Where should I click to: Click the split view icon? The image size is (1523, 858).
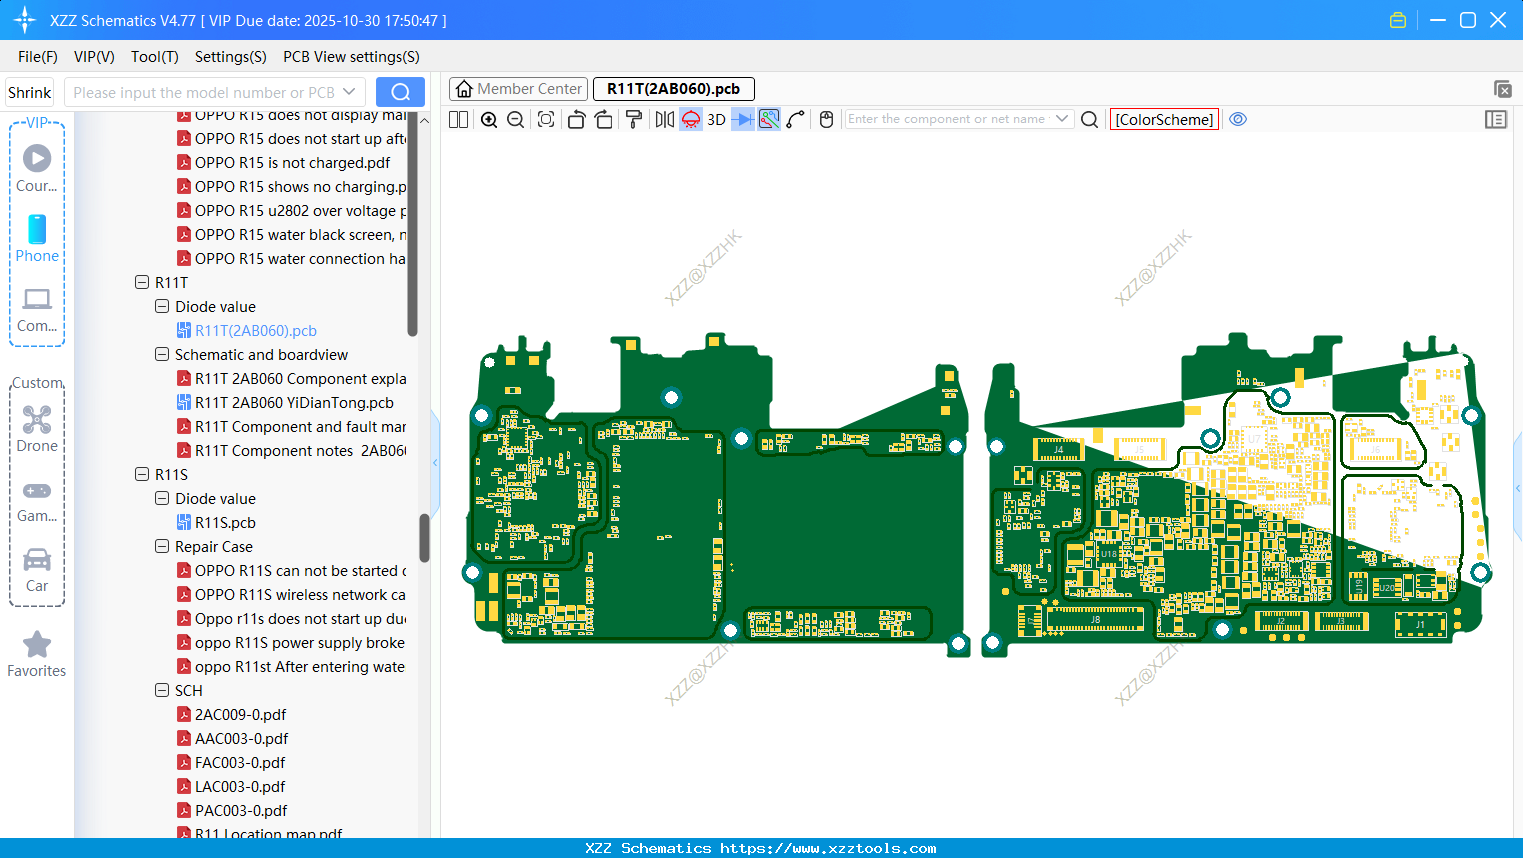point(459,120)
